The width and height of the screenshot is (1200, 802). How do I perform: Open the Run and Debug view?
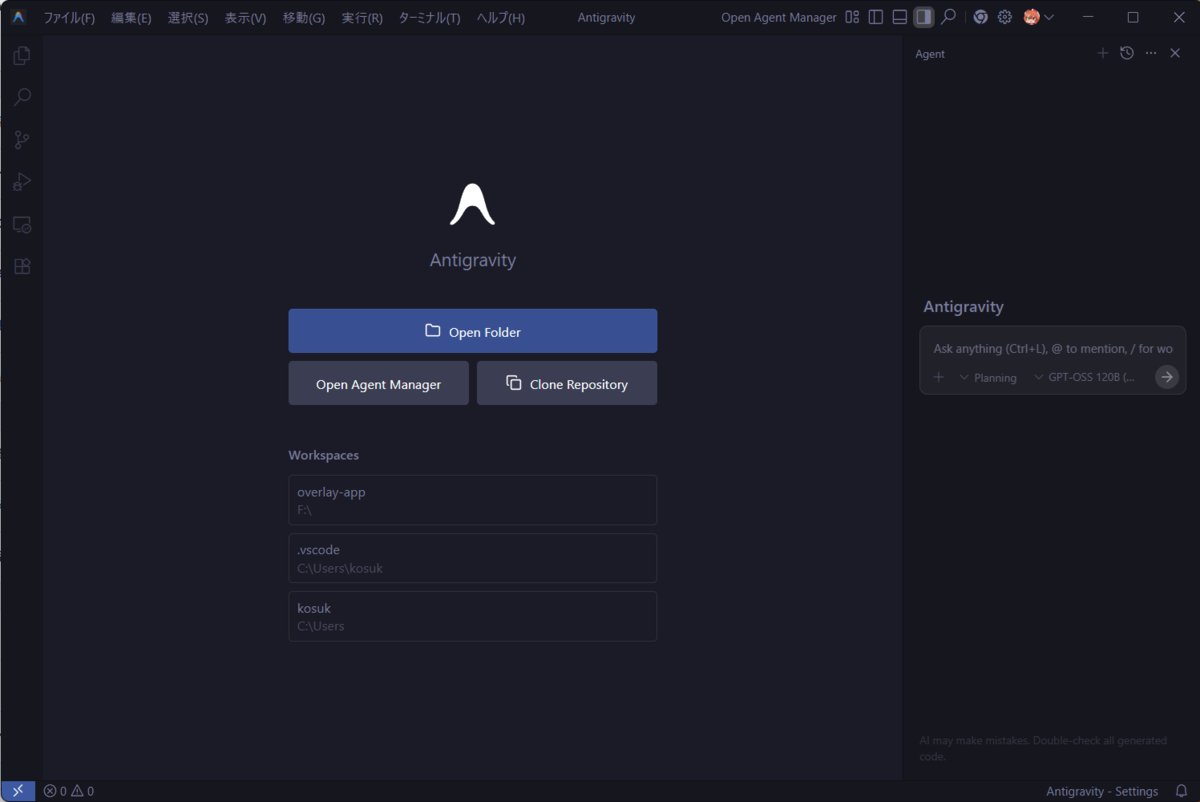pyautogui.click(x=21, y=182)
